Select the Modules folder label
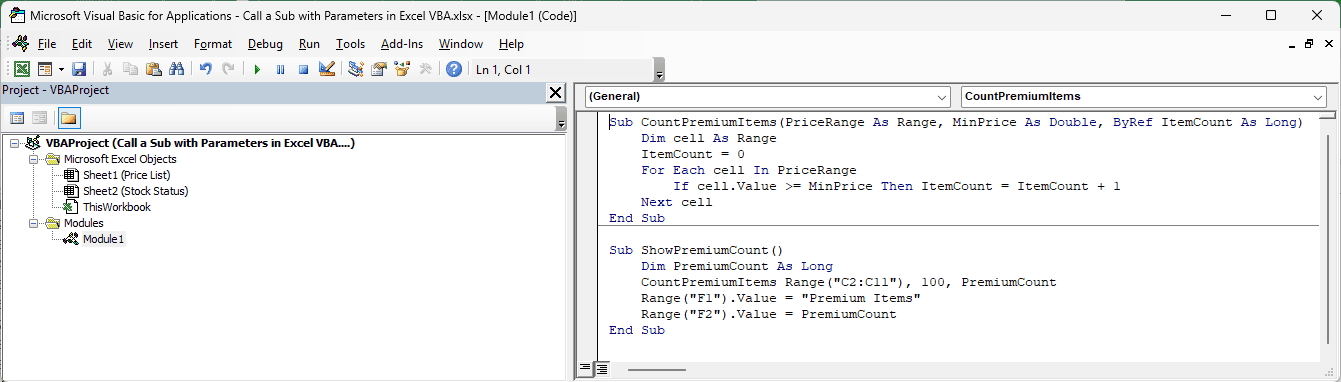The width and height of the screenshot is (1341, 382). click(x=84, y=223)
